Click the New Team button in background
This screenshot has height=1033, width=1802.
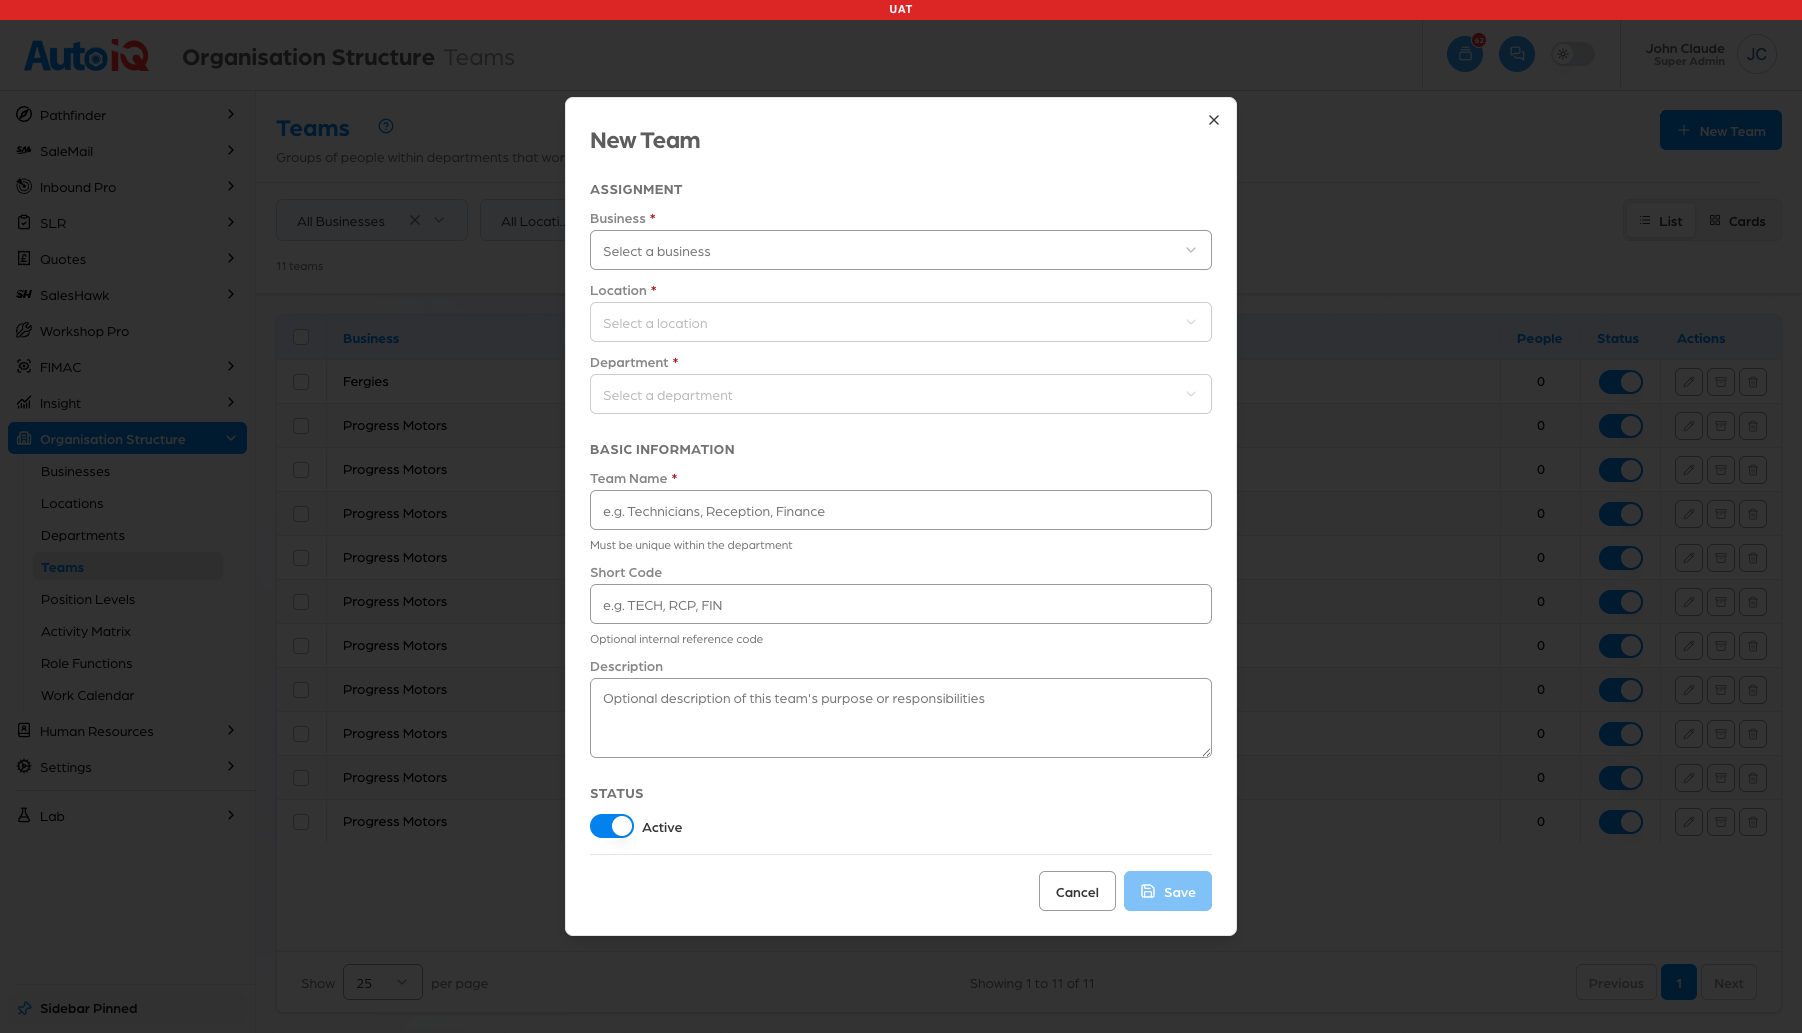point(1721,130)
